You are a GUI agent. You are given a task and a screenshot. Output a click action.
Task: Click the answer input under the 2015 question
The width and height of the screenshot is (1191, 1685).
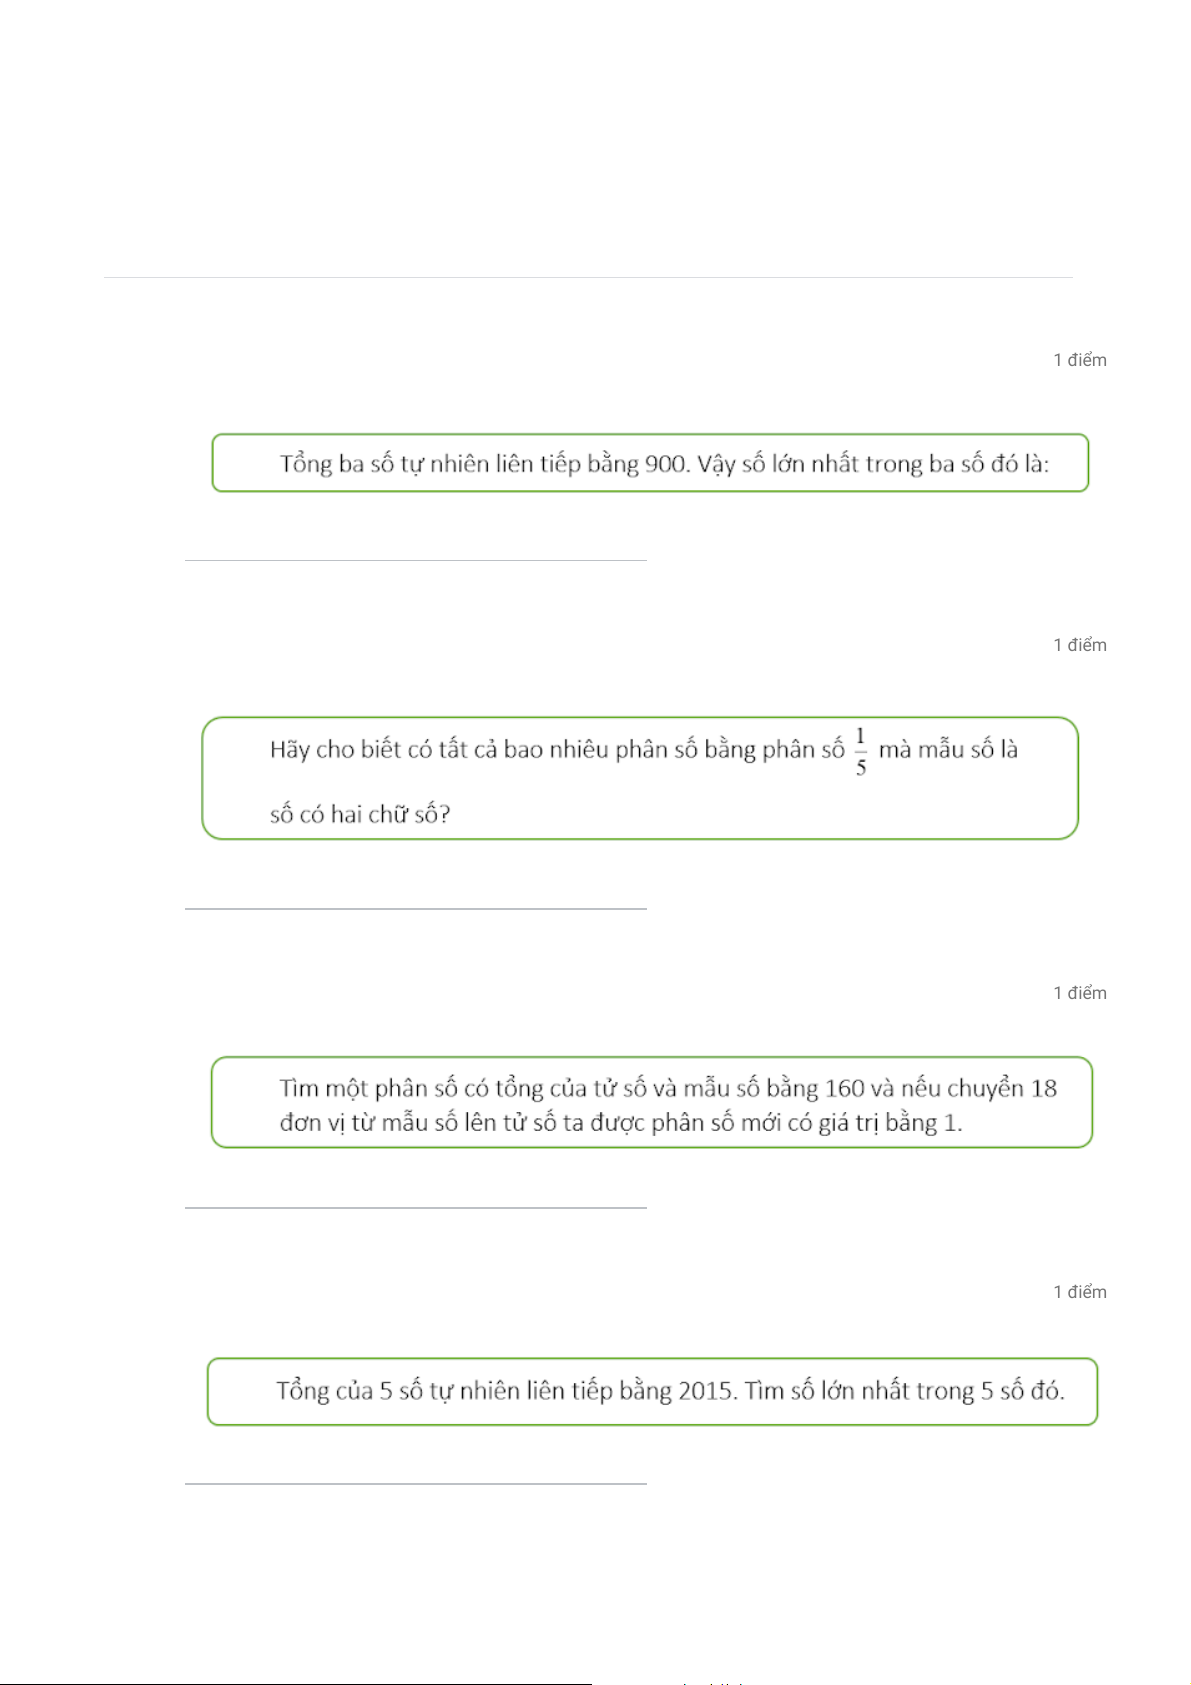tap(415, 1471)
